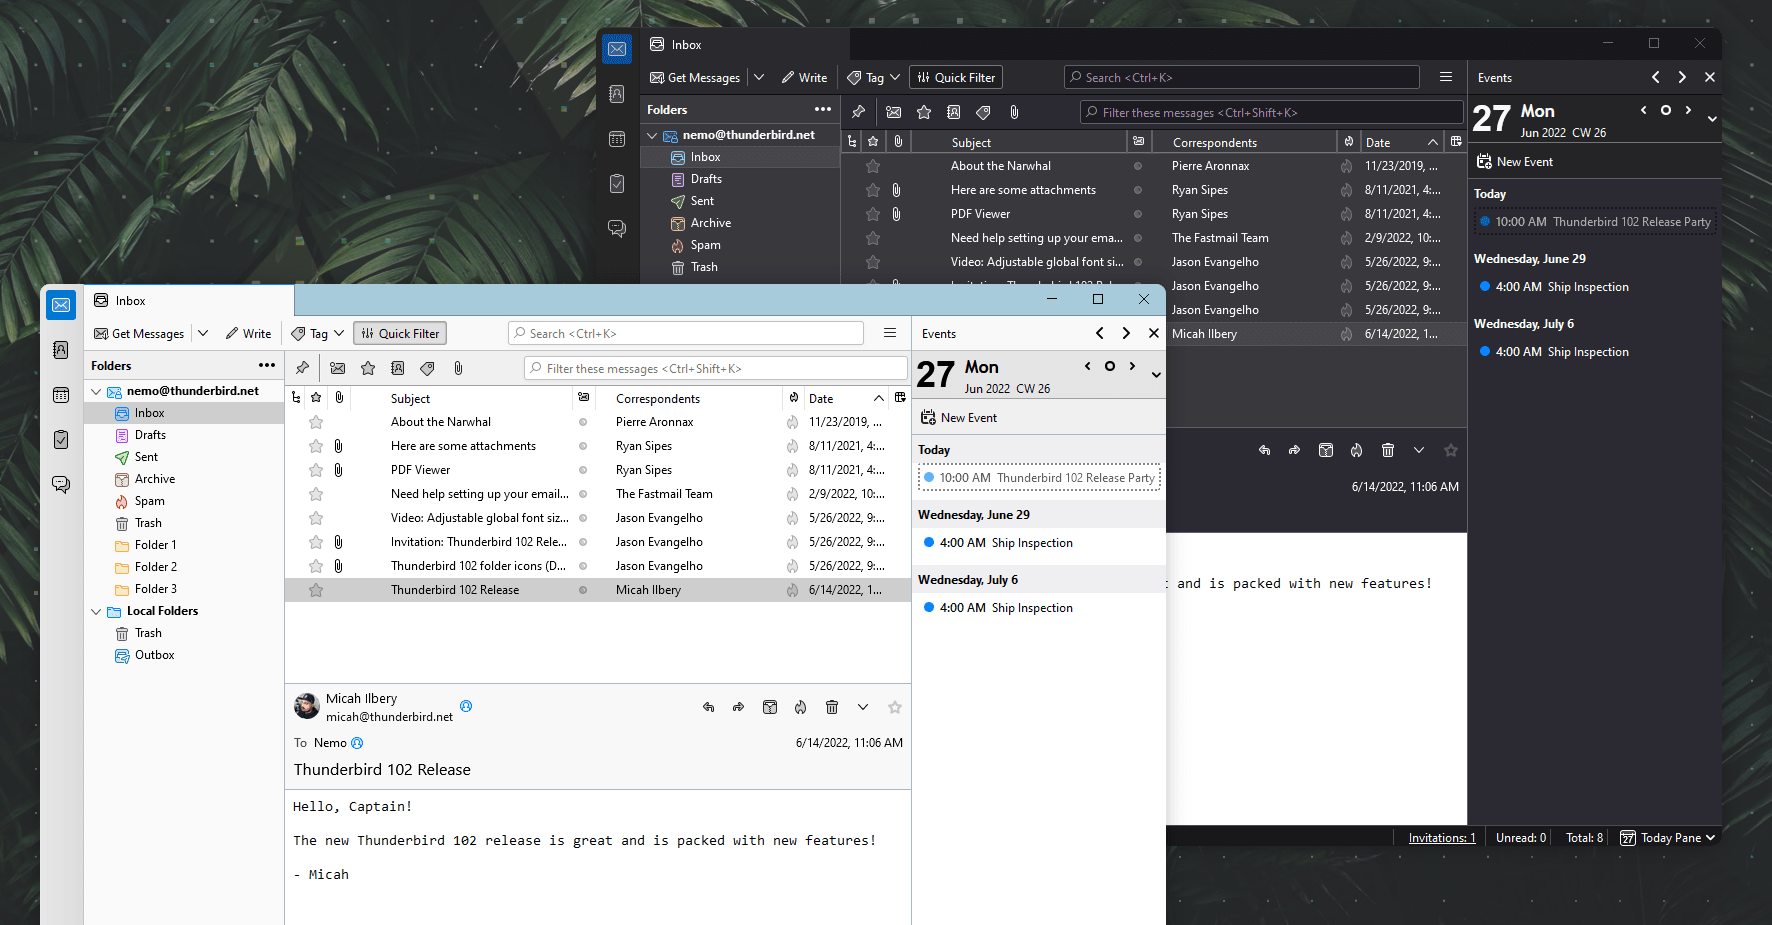Click the Write button in the light window

(248, 334)
